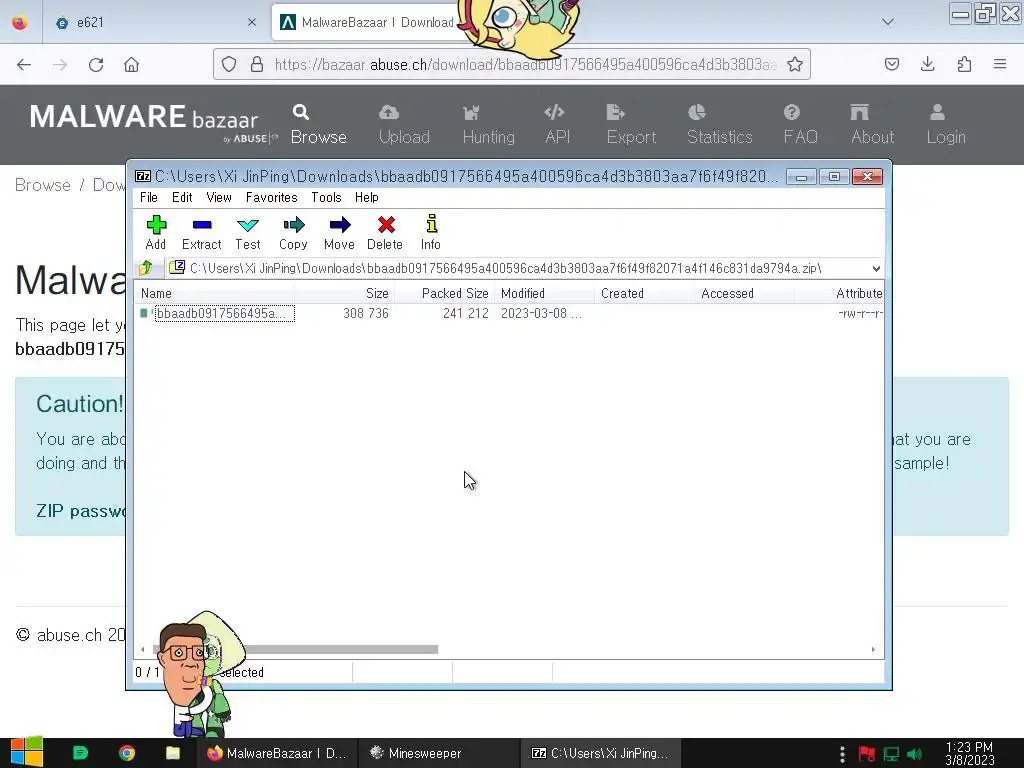1024x768 pixels.
Task: Sort by the Accessed column header
Action: point(744,293)
